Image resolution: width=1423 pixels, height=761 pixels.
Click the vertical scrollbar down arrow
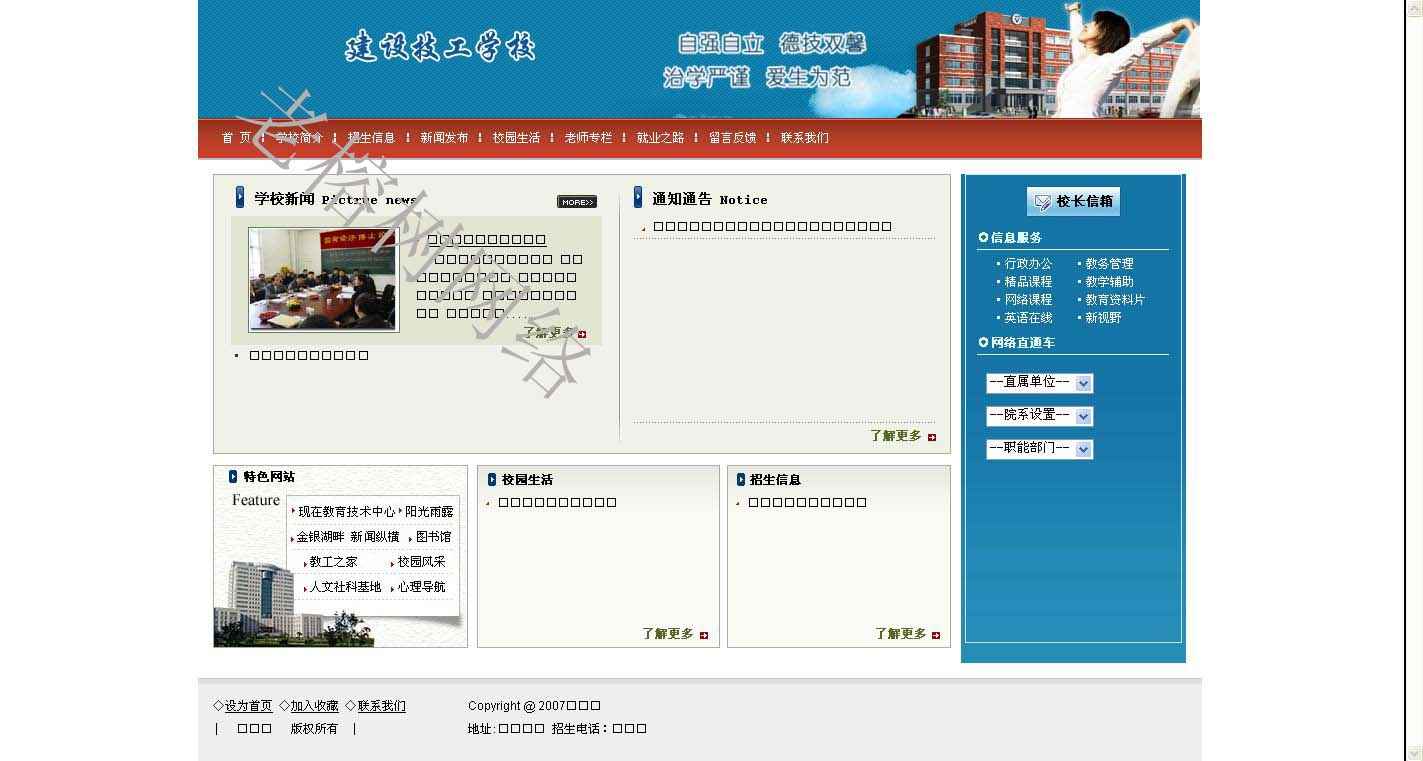coord(1414,752)
